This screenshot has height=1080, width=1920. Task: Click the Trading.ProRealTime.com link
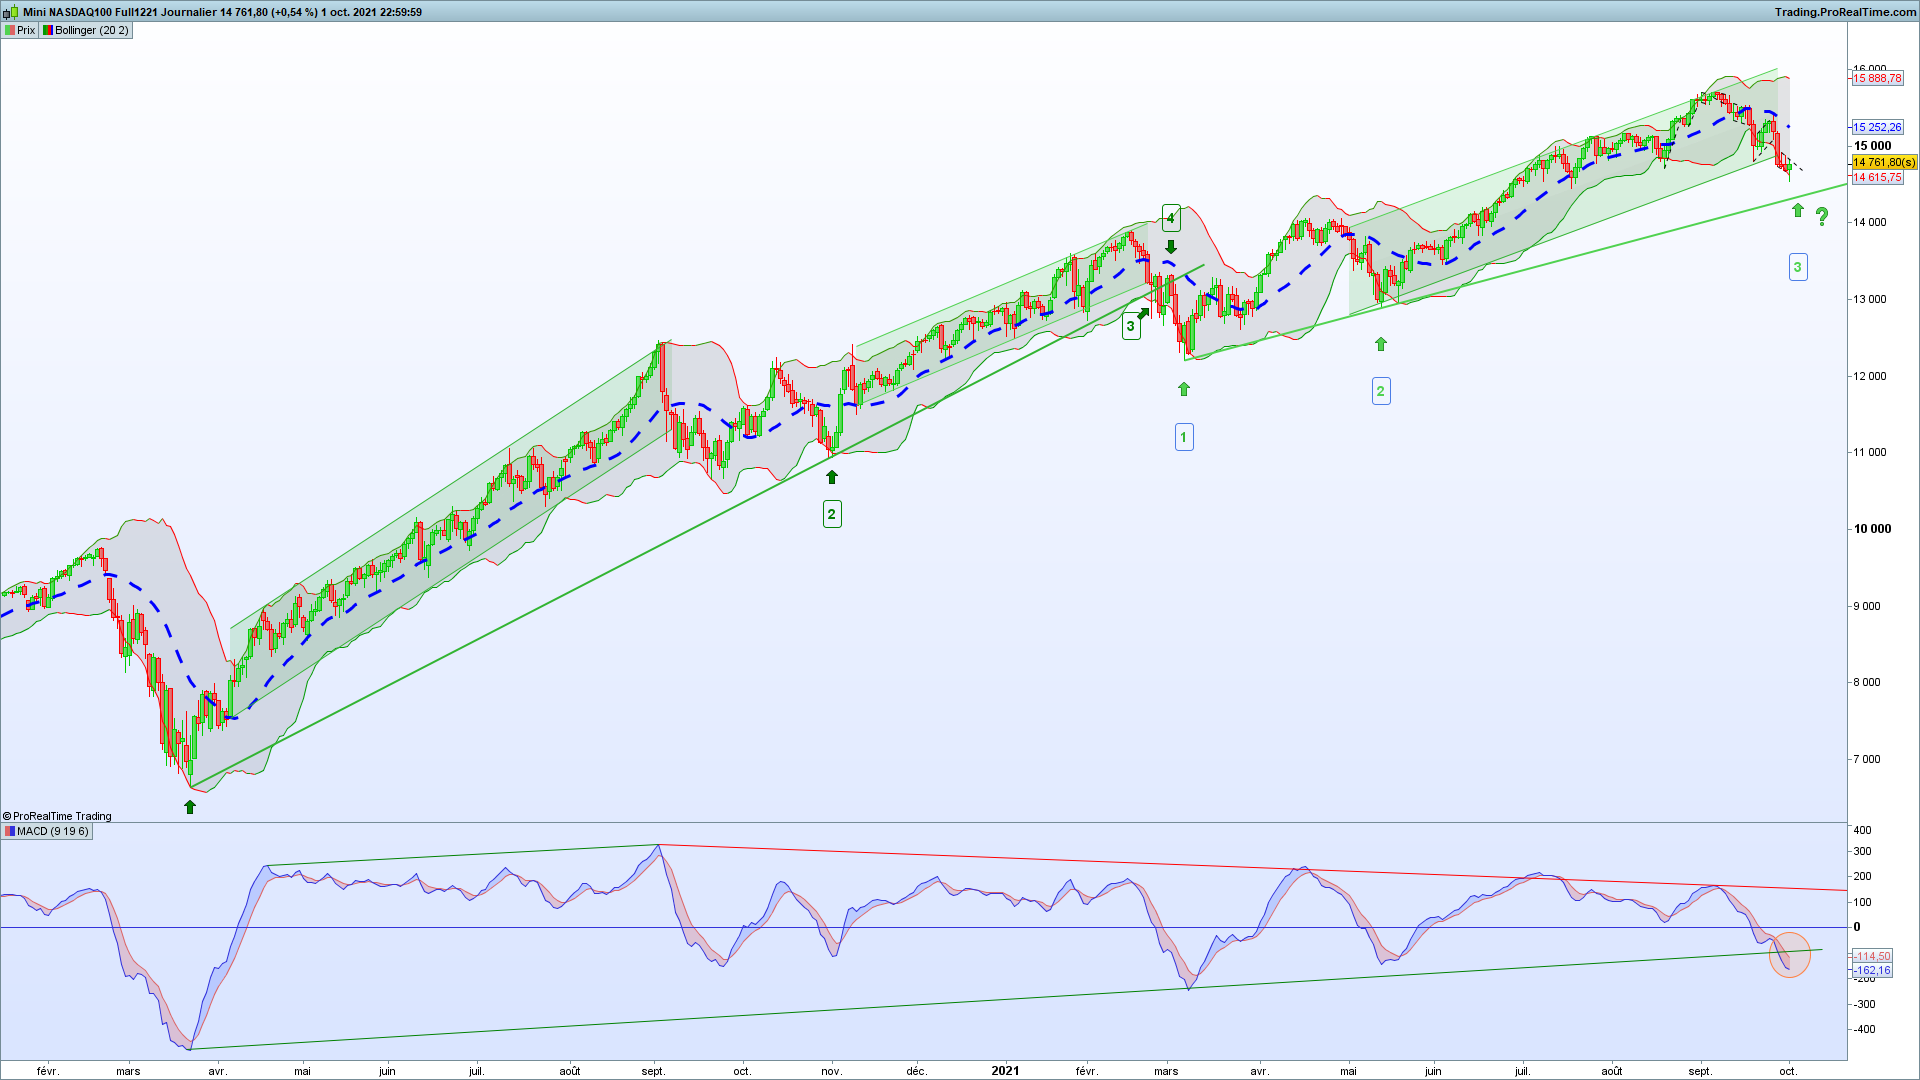click(1845, 12)
